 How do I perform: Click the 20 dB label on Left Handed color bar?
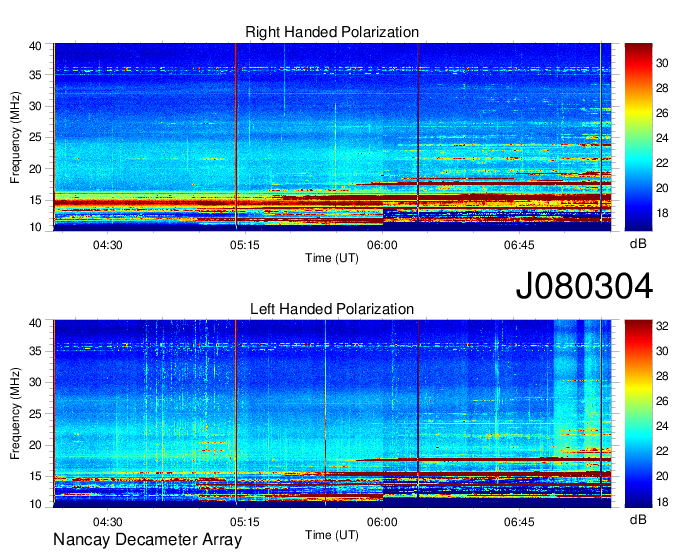(x=662, y=477)
